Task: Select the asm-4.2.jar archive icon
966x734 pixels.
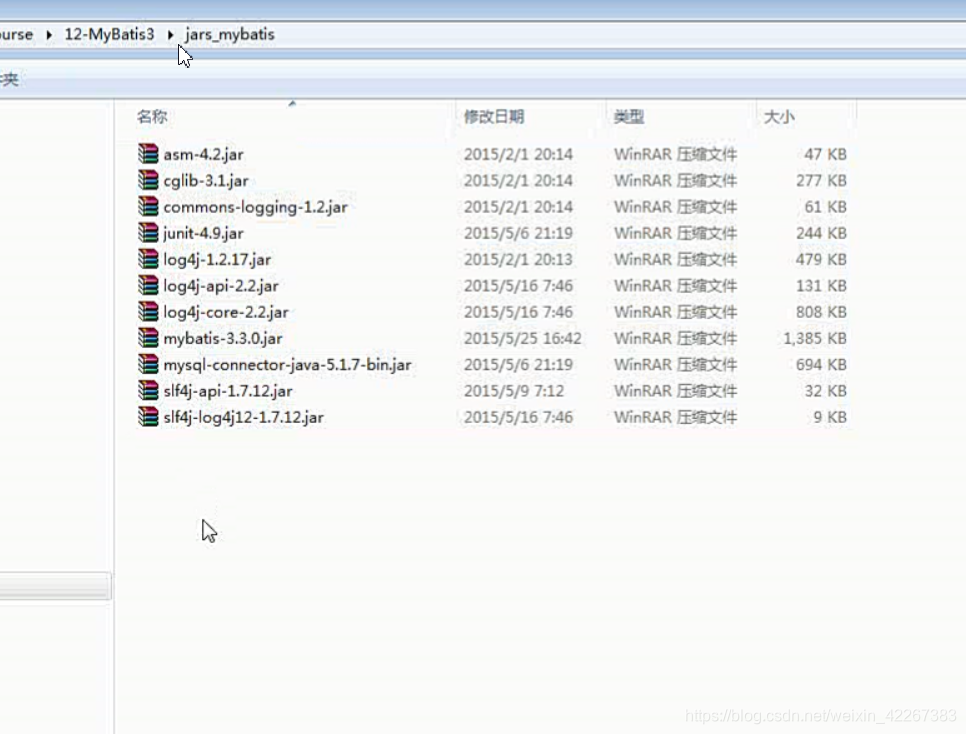Action: point(148,153)
